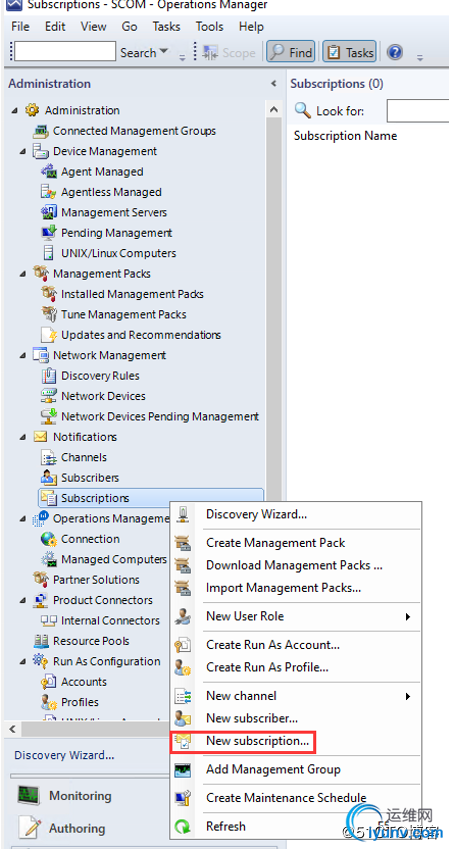
Task: Click the toolbar search input field
Action: (x=65, y=52)
